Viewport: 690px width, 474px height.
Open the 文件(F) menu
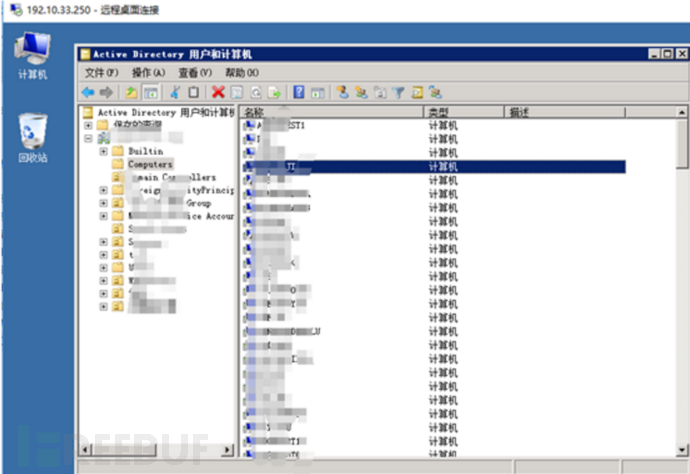coord(101,73)
